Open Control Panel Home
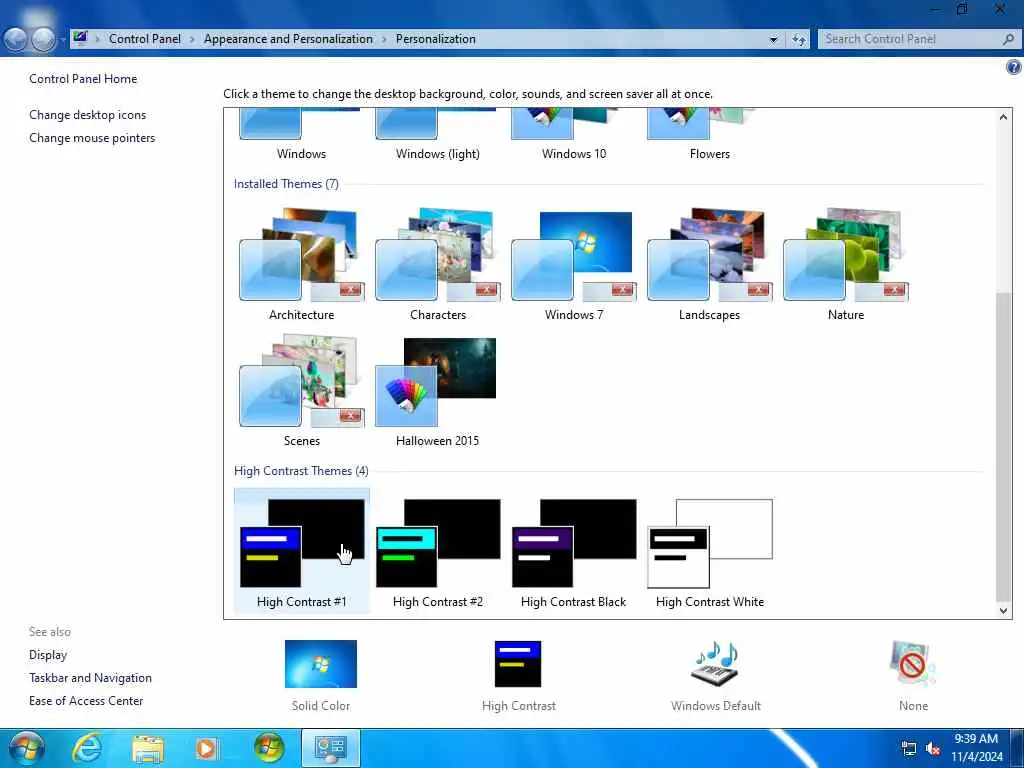 [x=83, y=79]
